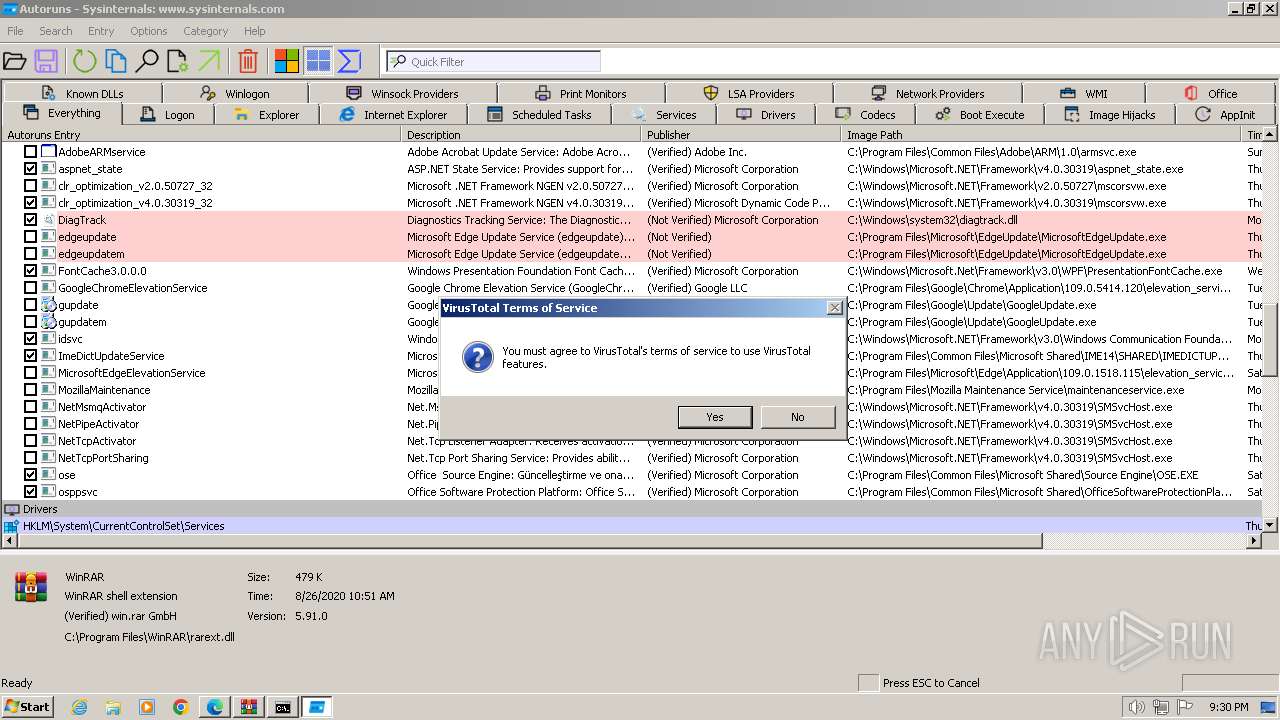Click the gupdate entry icon
The image size is (1280, 720).
click(48, 305)
